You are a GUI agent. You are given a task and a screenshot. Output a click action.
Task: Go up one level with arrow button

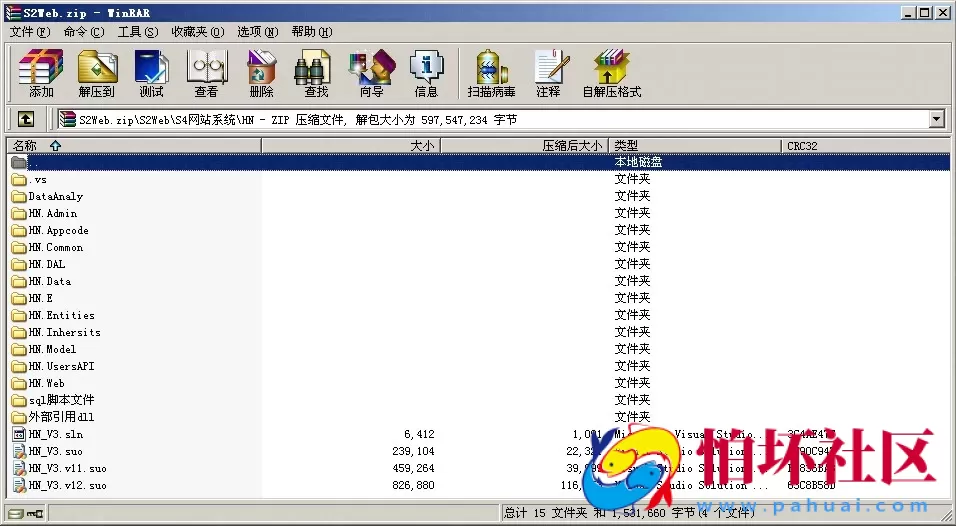pos(26,119)
